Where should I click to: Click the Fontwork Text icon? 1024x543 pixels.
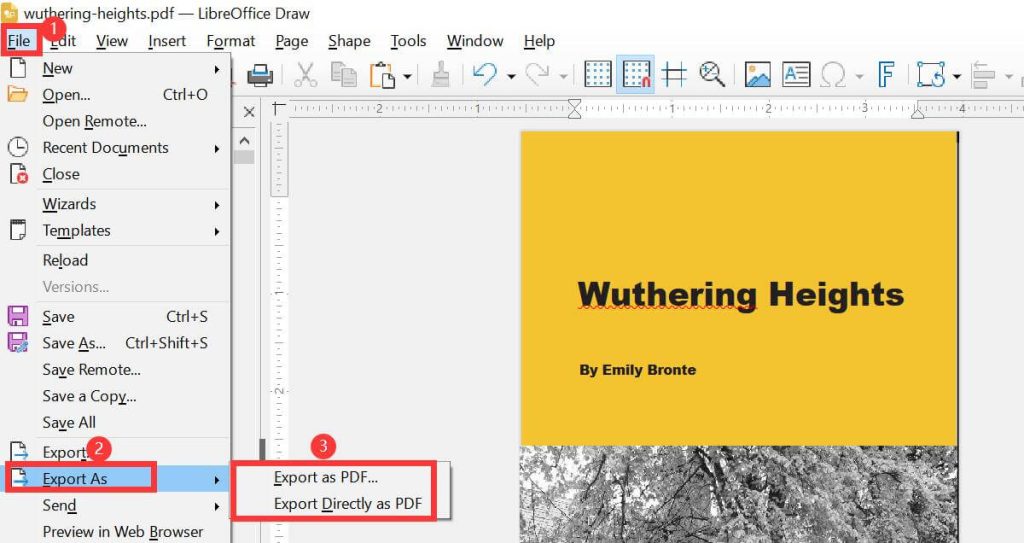pos(886,74)
